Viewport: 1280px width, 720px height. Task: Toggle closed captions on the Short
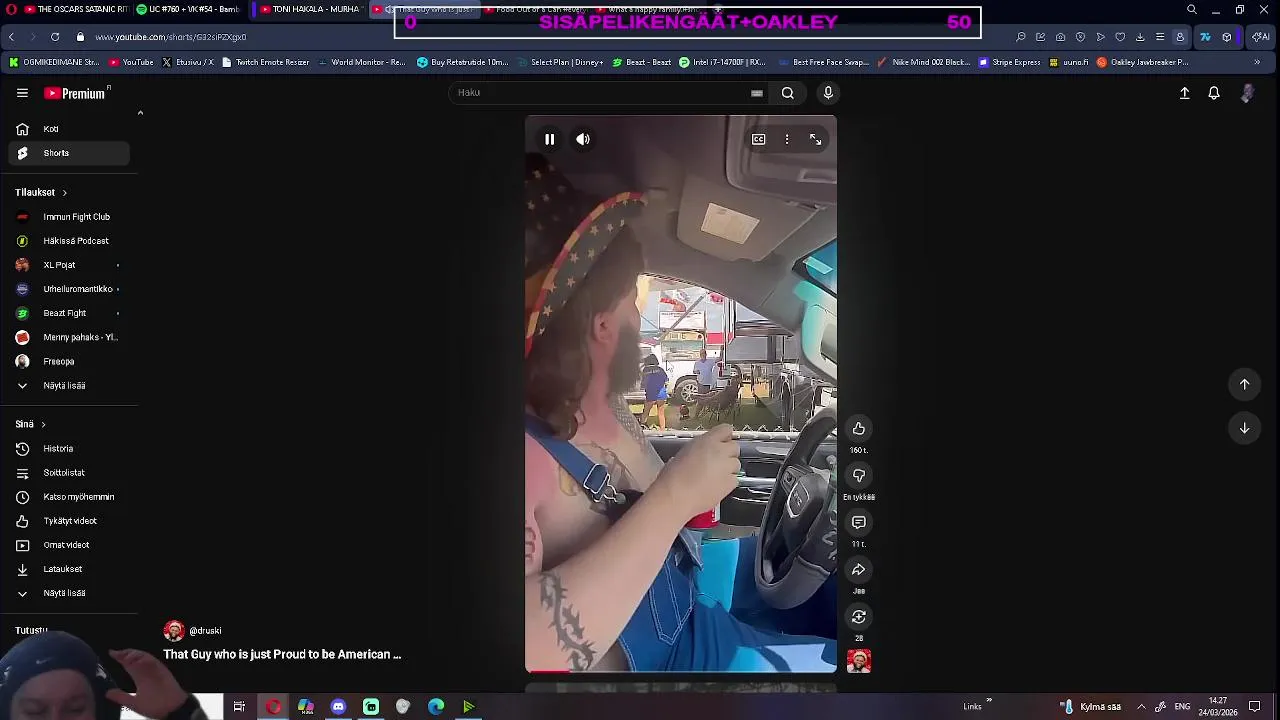(x=759, y=139)
